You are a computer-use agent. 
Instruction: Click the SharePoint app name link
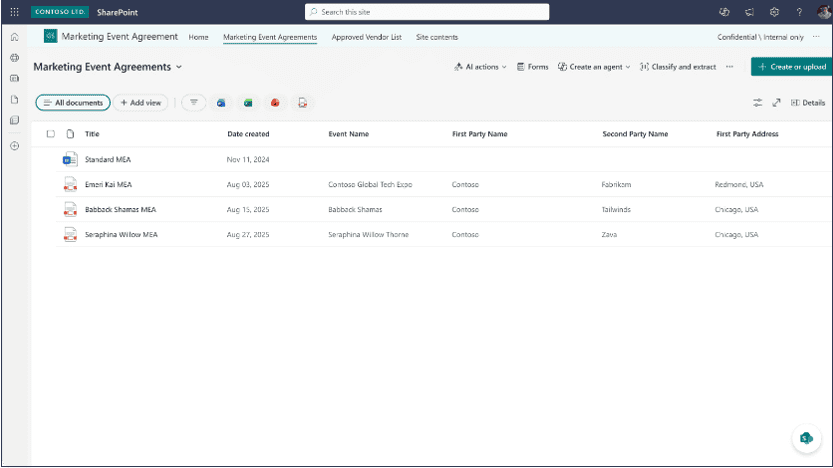(x=117, y=12)
